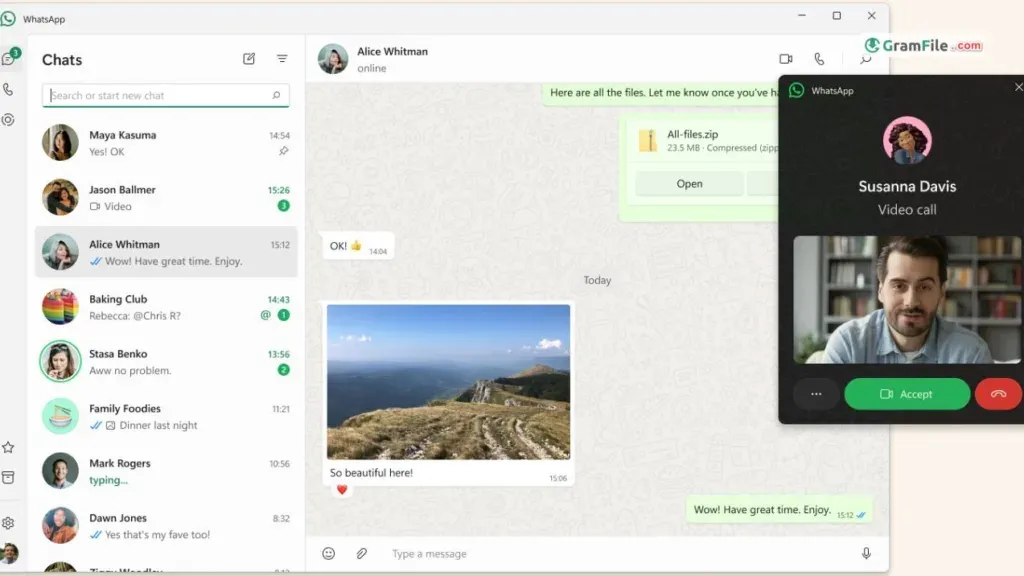Viewport: 1024px width, 576px height.
Task: Open Archived chats in the sidebar
Action: point(8,477)
